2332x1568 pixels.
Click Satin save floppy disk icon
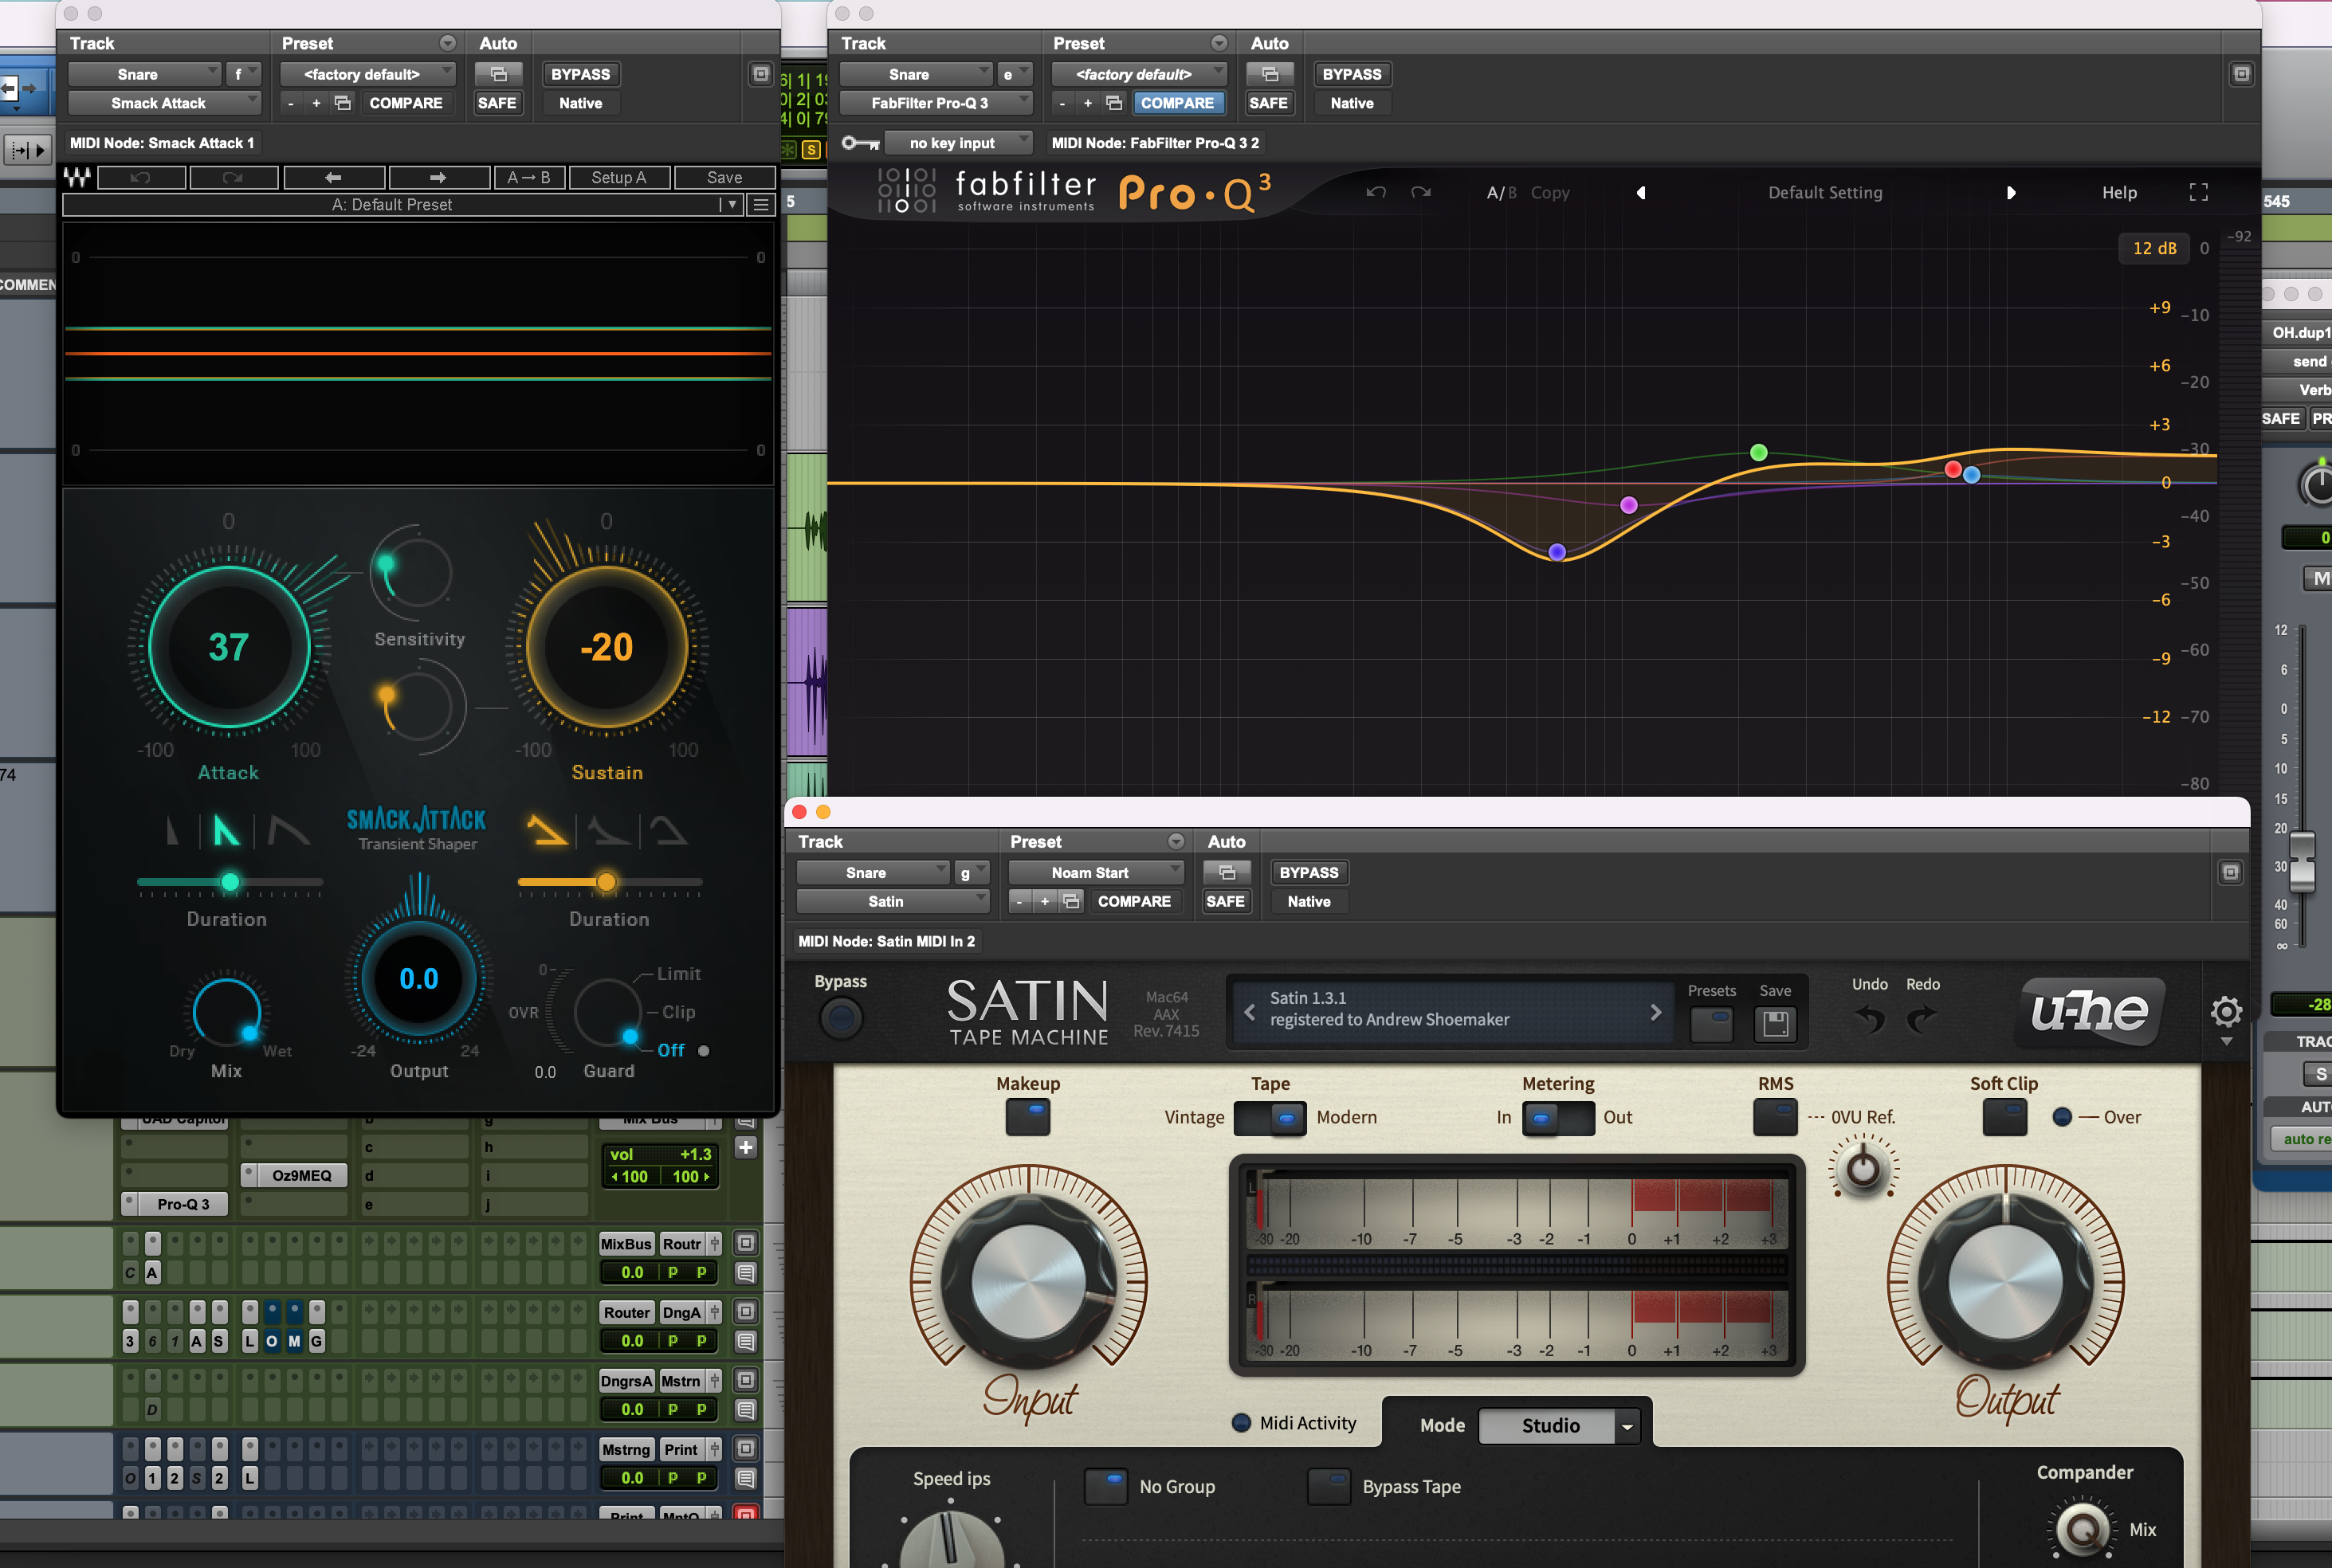[x=1775, y=1024]
